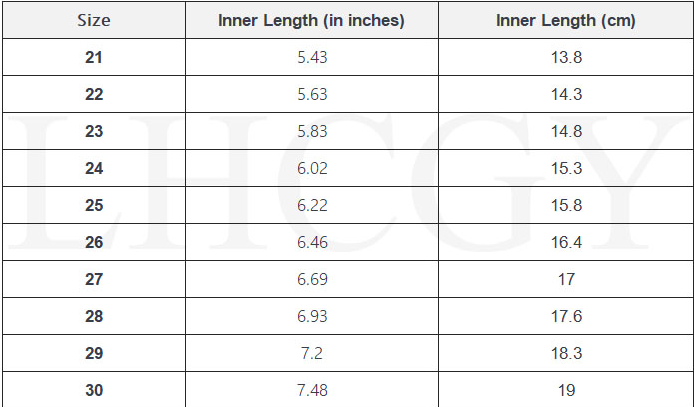Click the size 28 cell

[94, 316]
